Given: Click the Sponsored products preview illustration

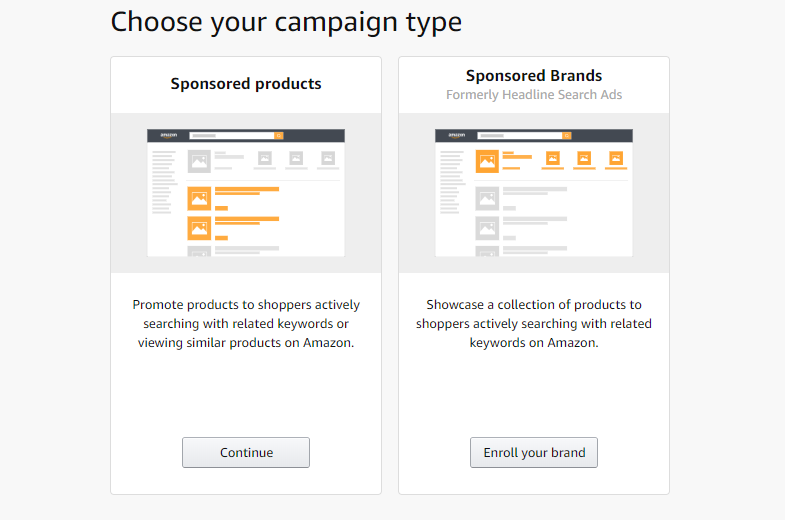Looking at the screenshot, I should click(x=246, y=193).
